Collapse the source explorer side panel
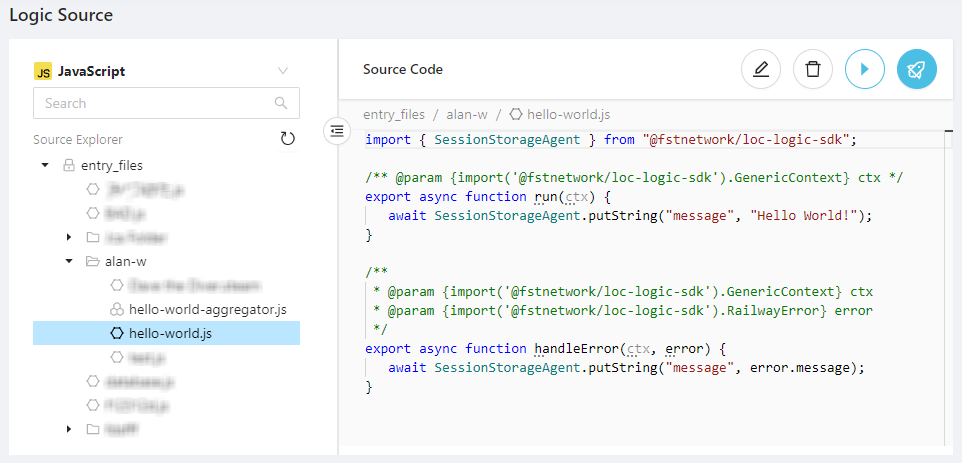Image resolution: width=962 pixels, height=463 pixels. 338,130
